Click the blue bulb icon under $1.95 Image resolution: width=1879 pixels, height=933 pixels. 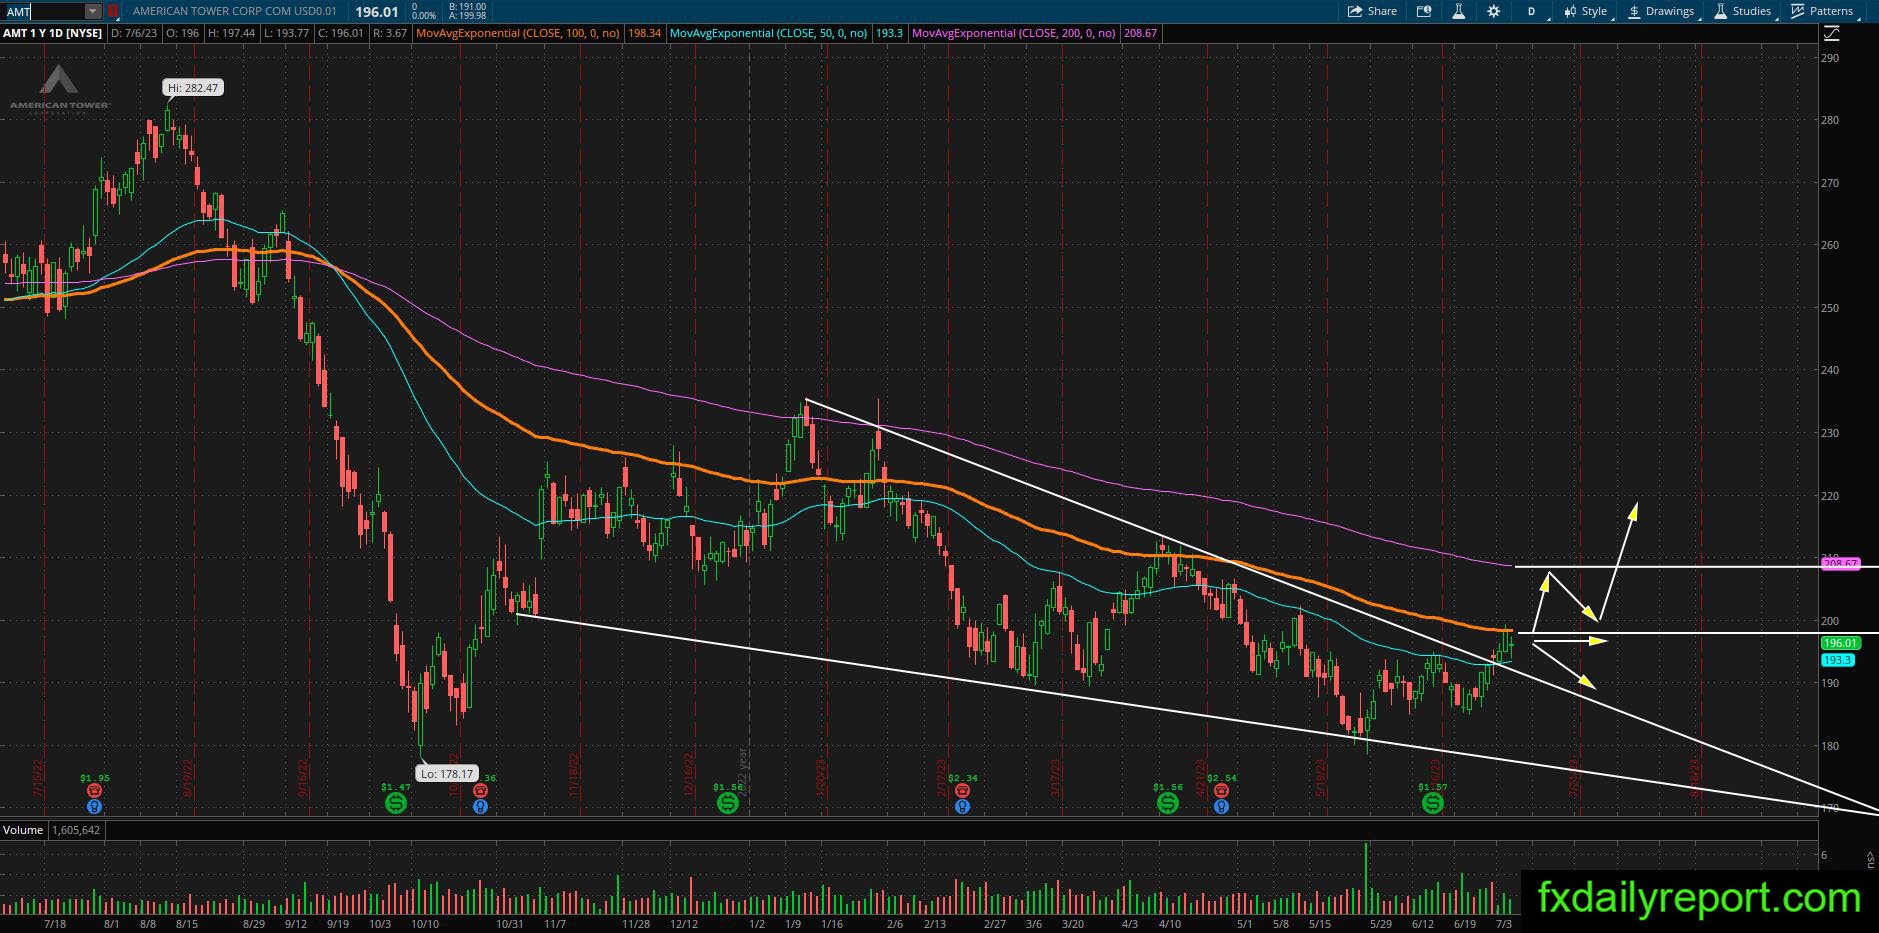94,806
